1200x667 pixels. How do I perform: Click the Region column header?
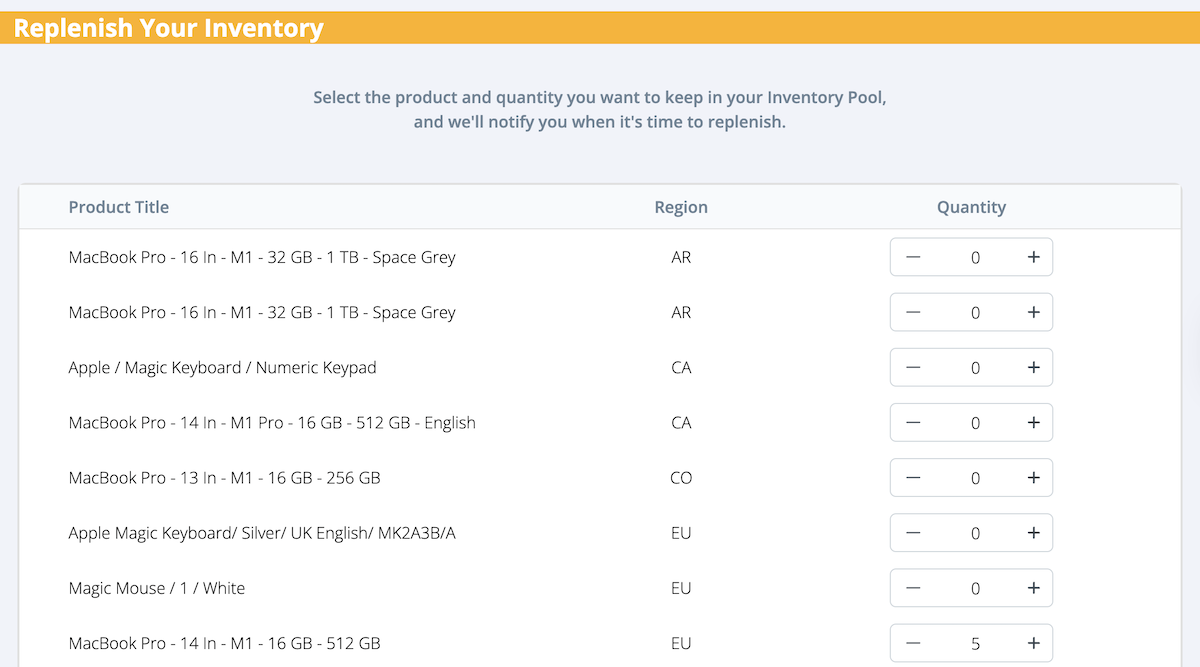tap(681, 207)
